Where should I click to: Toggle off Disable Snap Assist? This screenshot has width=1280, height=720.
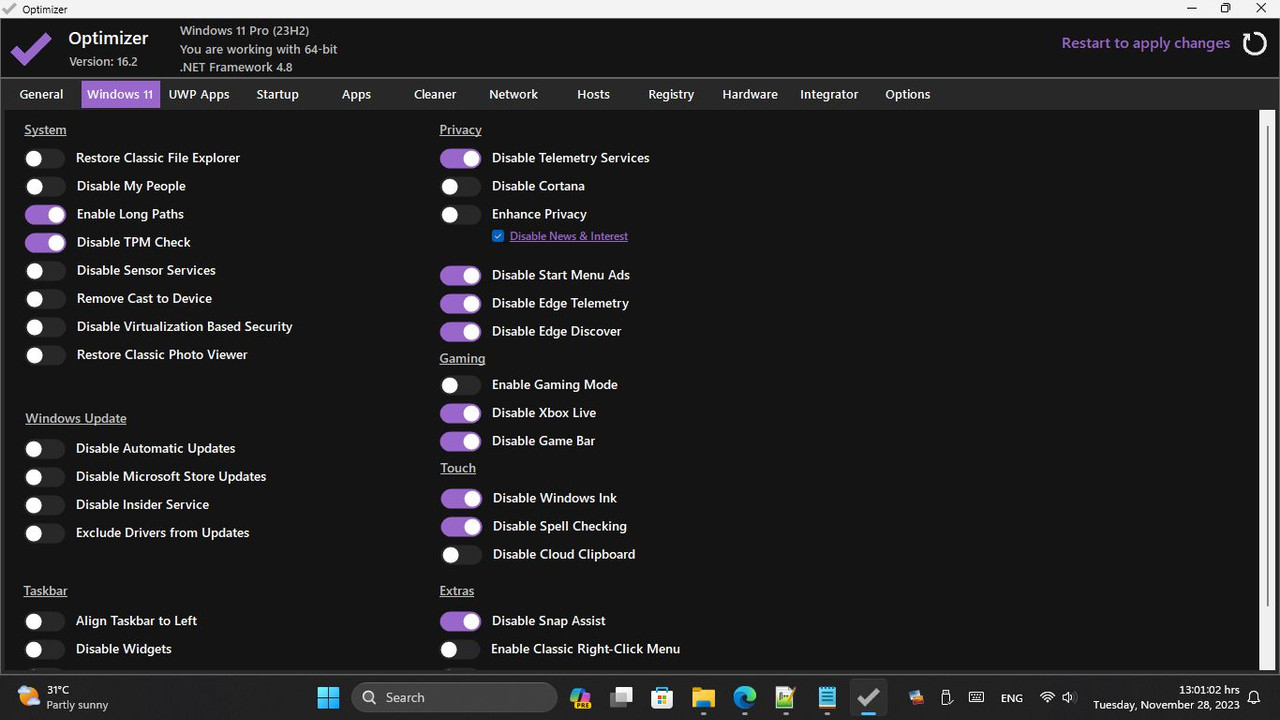[x=460, y=621]
